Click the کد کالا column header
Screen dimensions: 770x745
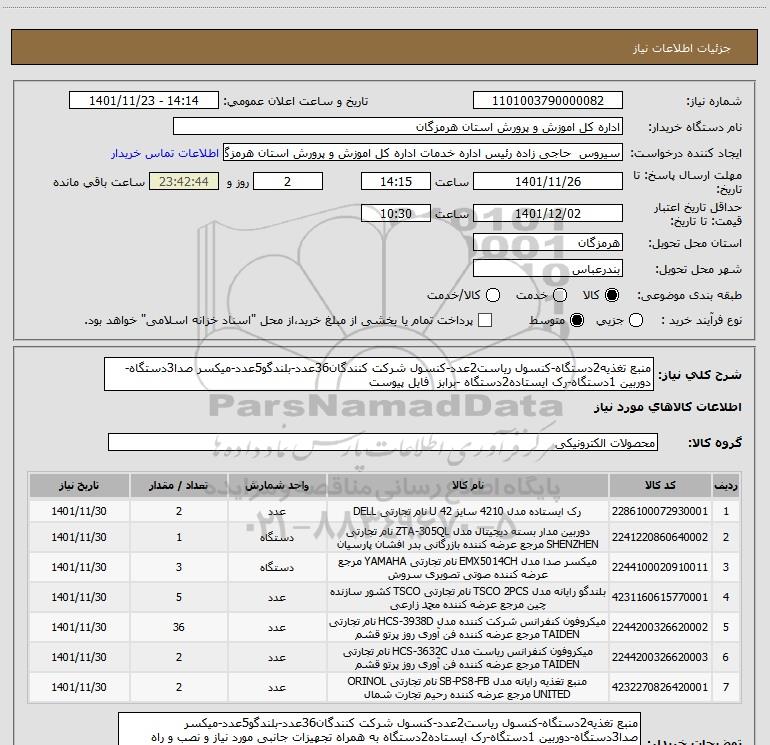[x=660, y=486]
